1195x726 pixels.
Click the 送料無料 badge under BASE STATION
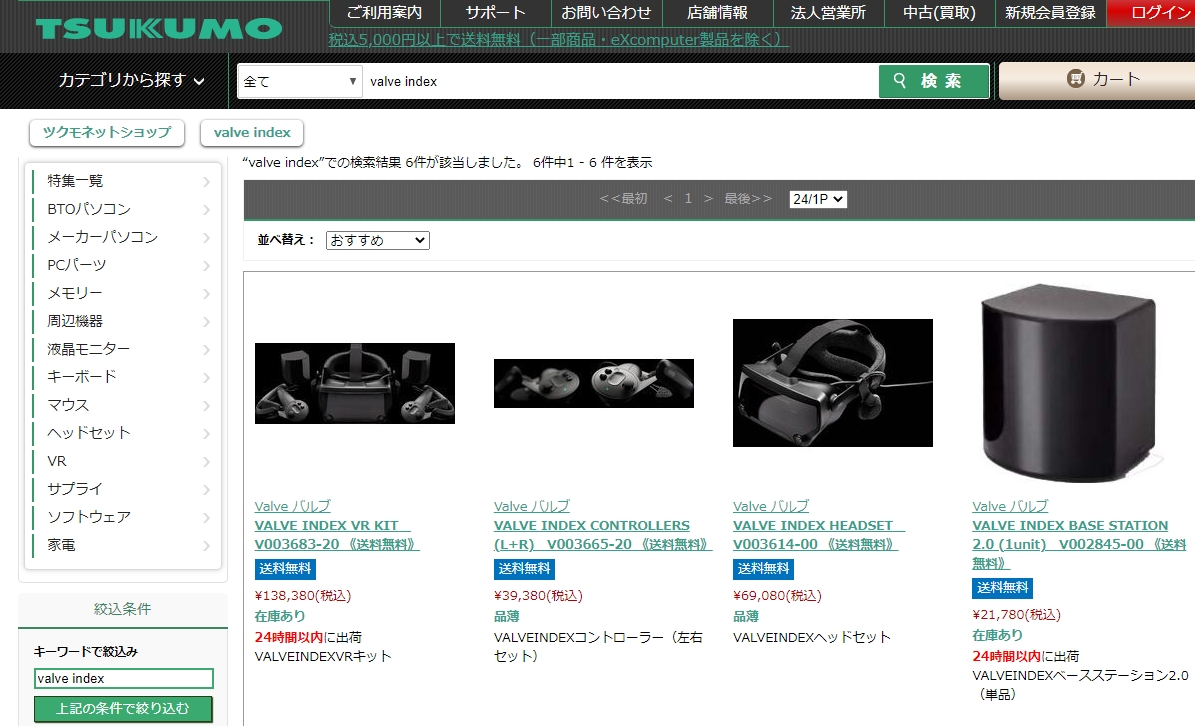[x=1003, y=588]
